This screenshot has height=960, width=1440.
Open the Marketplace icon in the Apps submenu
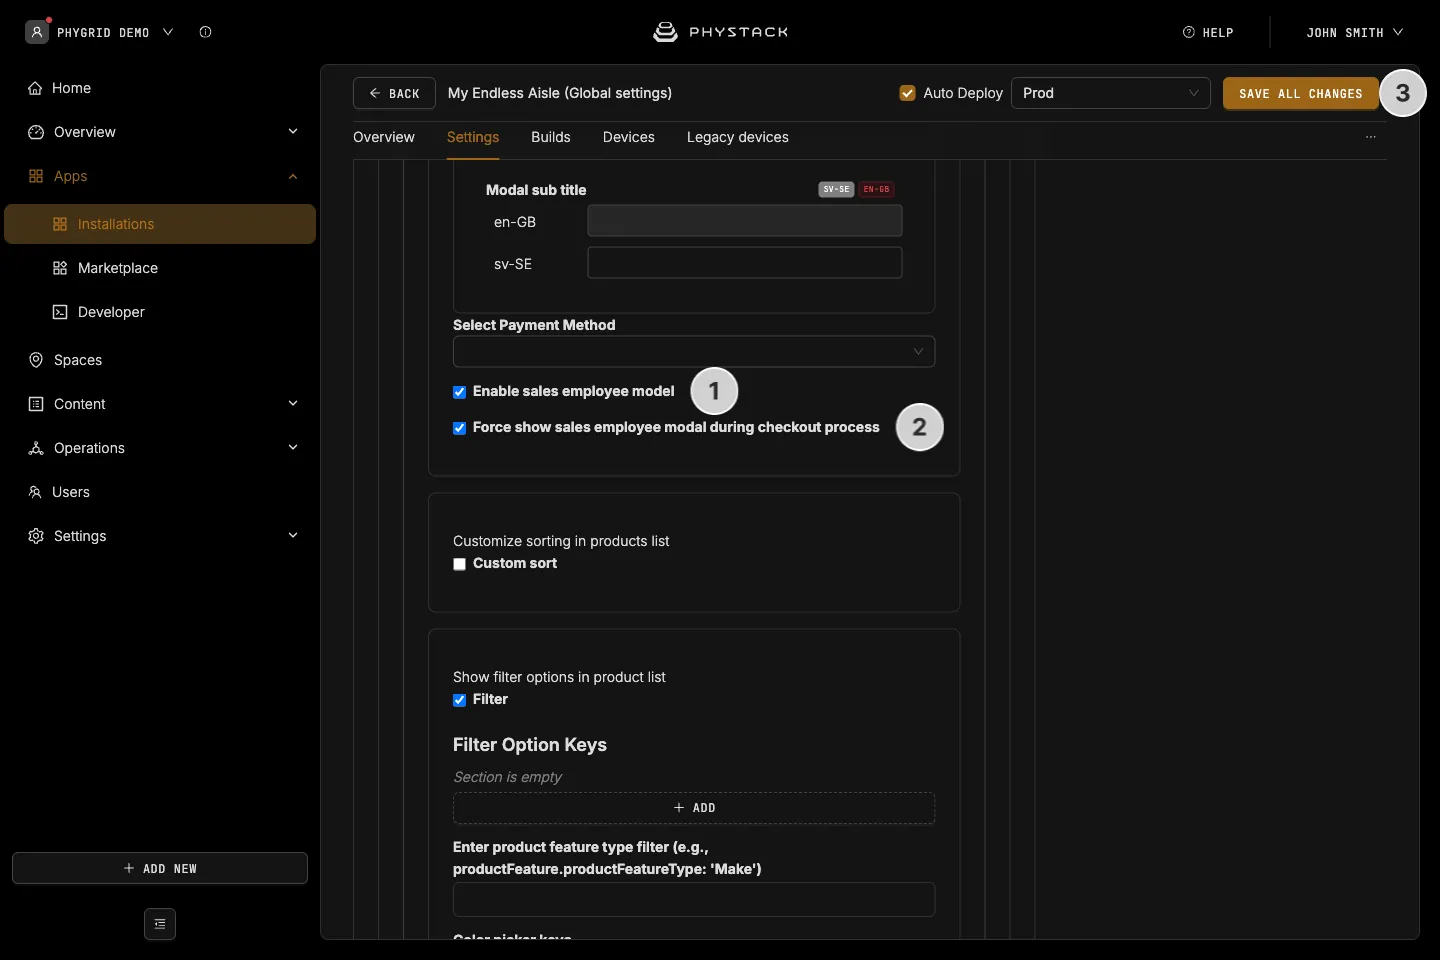[60, 268]
